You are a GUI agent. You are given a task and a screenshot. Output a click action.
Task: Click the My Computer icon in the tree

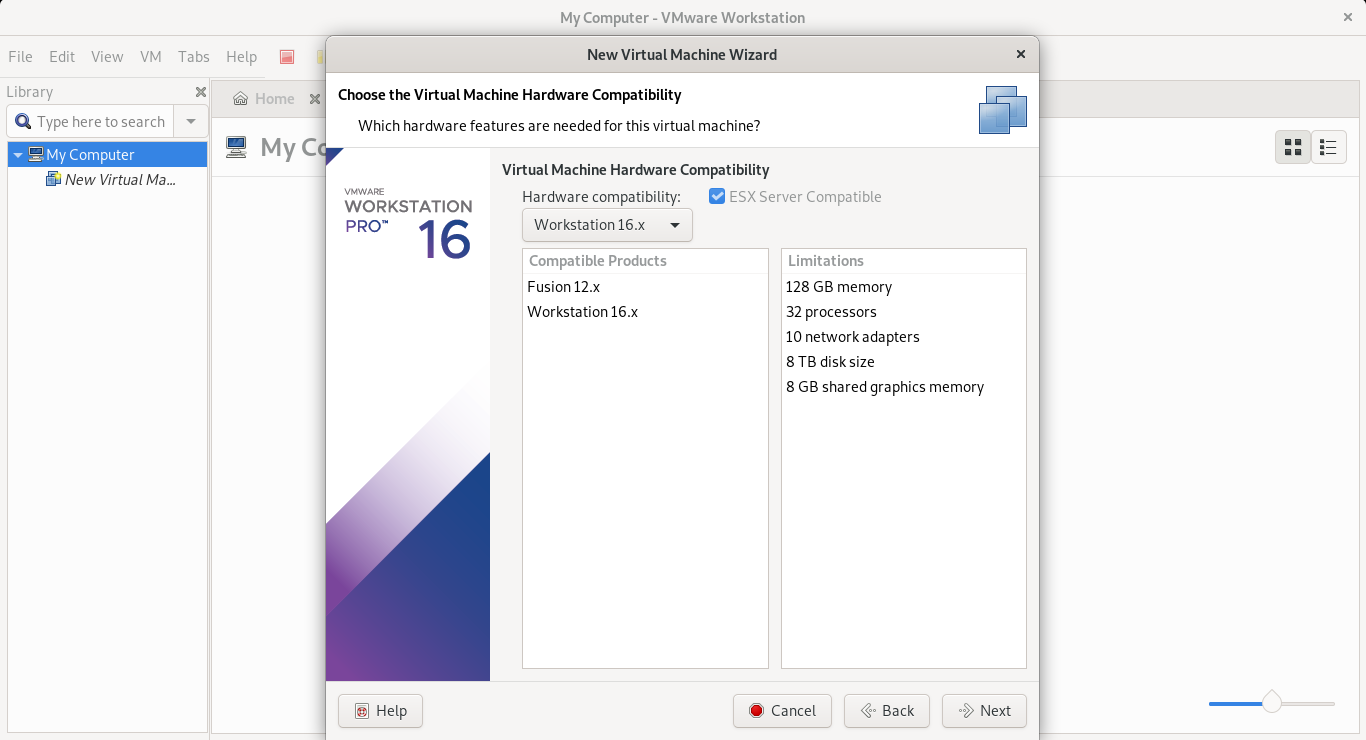pyautogui.click(x=36, y=155)
